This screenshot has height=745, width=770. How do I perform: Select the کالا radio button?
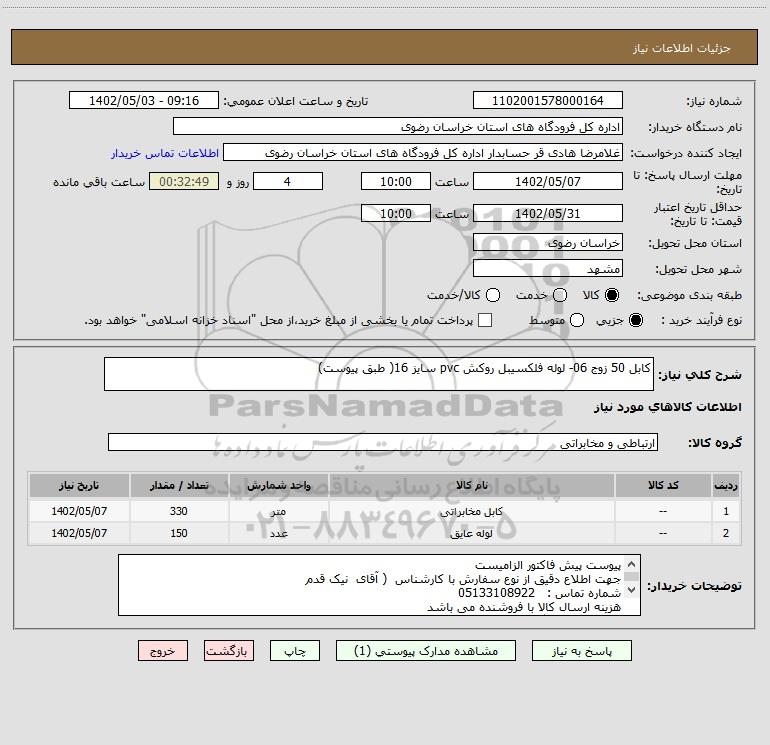pos(612,295)
